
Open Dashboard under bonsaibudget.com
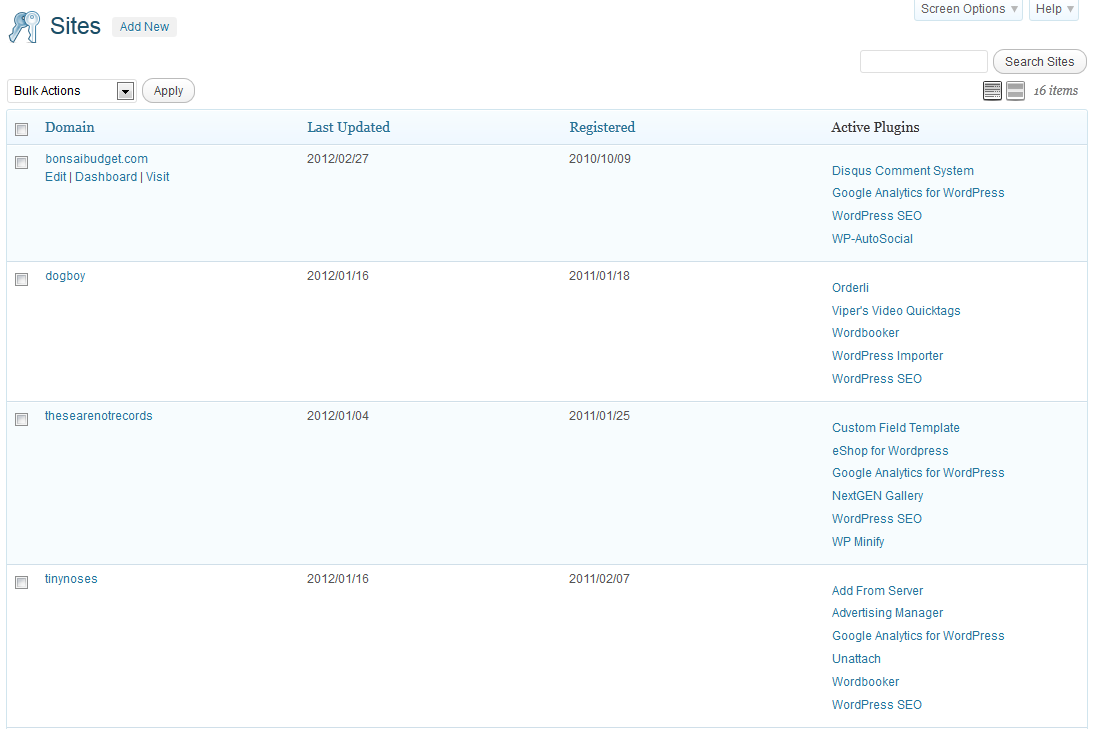(106, 177)
